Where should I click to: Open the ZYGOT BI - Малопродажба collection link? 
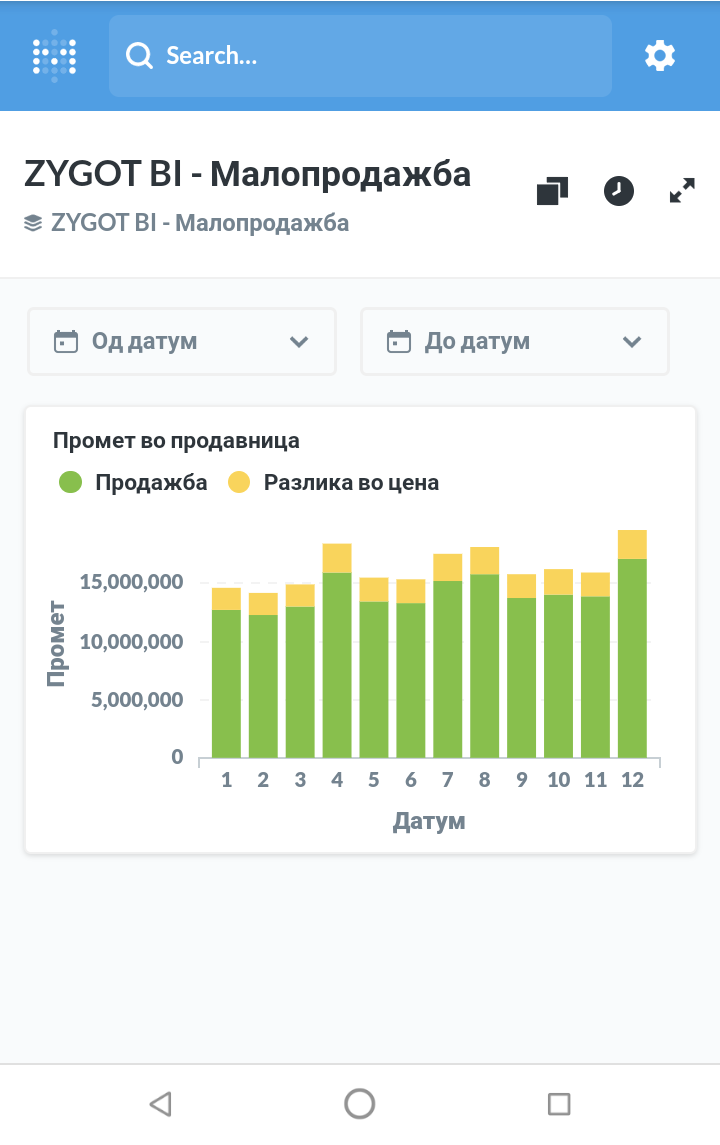[199, 222]
